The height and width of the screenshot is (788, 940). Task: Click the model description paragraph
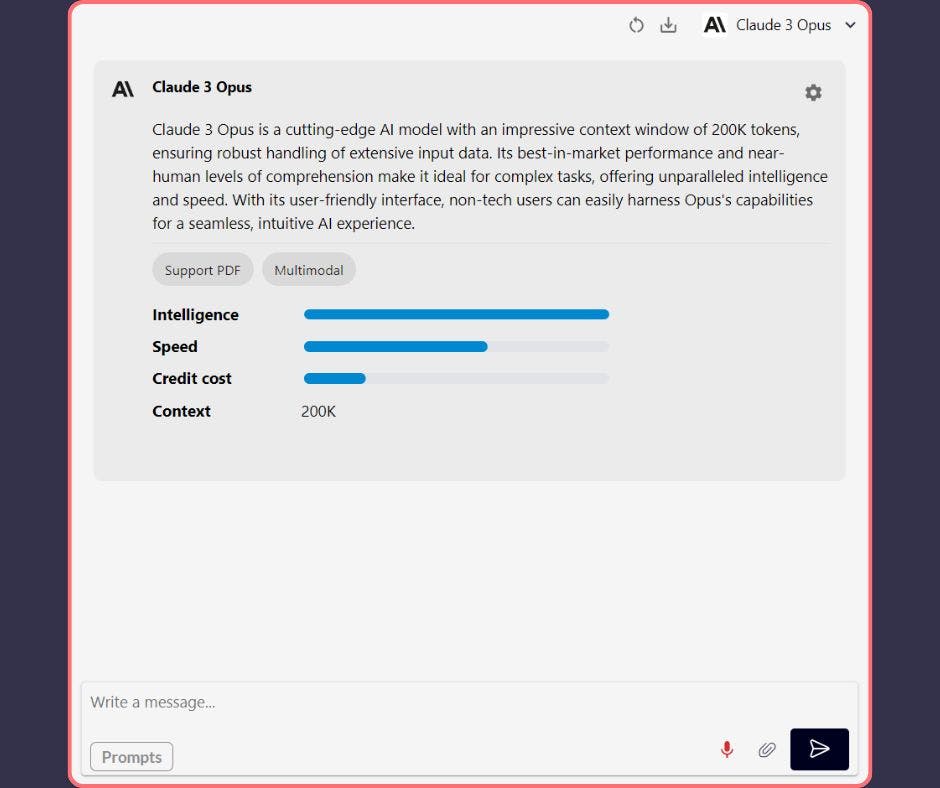(490, 176)
